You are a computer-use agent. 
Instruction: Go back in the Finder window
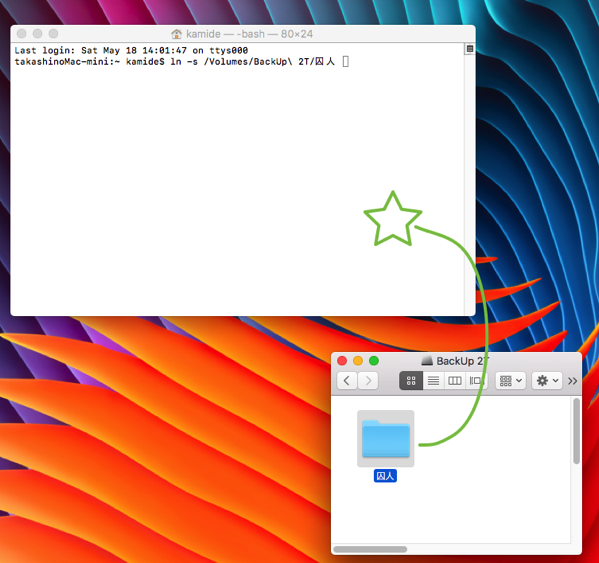(x=347, y=381)
